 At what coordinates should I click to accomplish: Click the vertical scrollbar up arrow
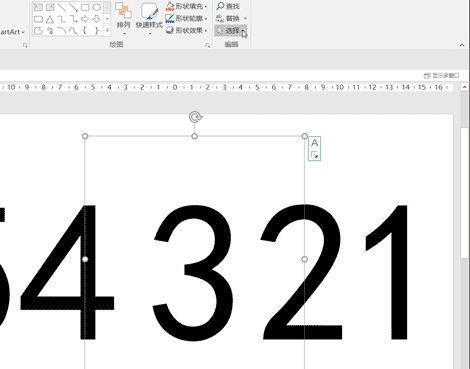click(465, 87)
